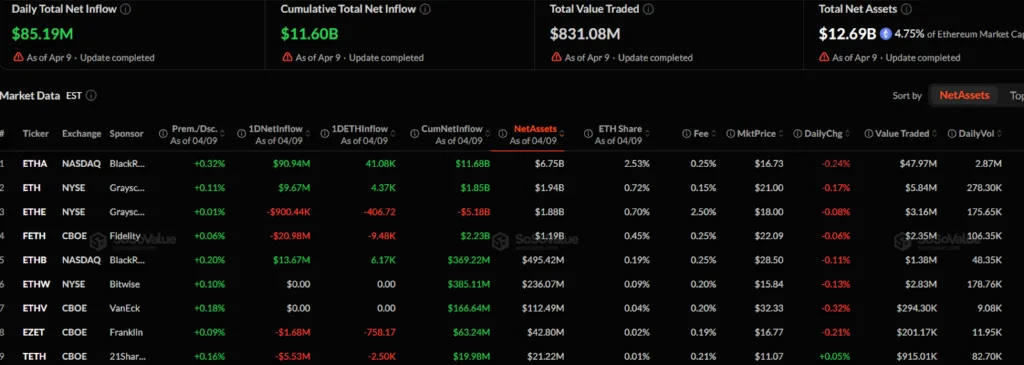Viewport: 1024px width, 365px height.
Task: Click Ethereum logo next to $12.69B
Action: [886, 33]
